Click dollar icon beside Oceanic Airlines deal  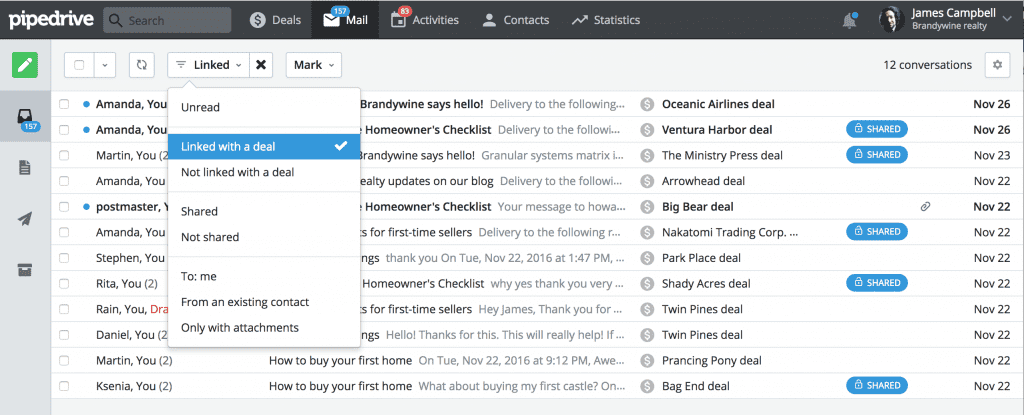coord(647,104)
